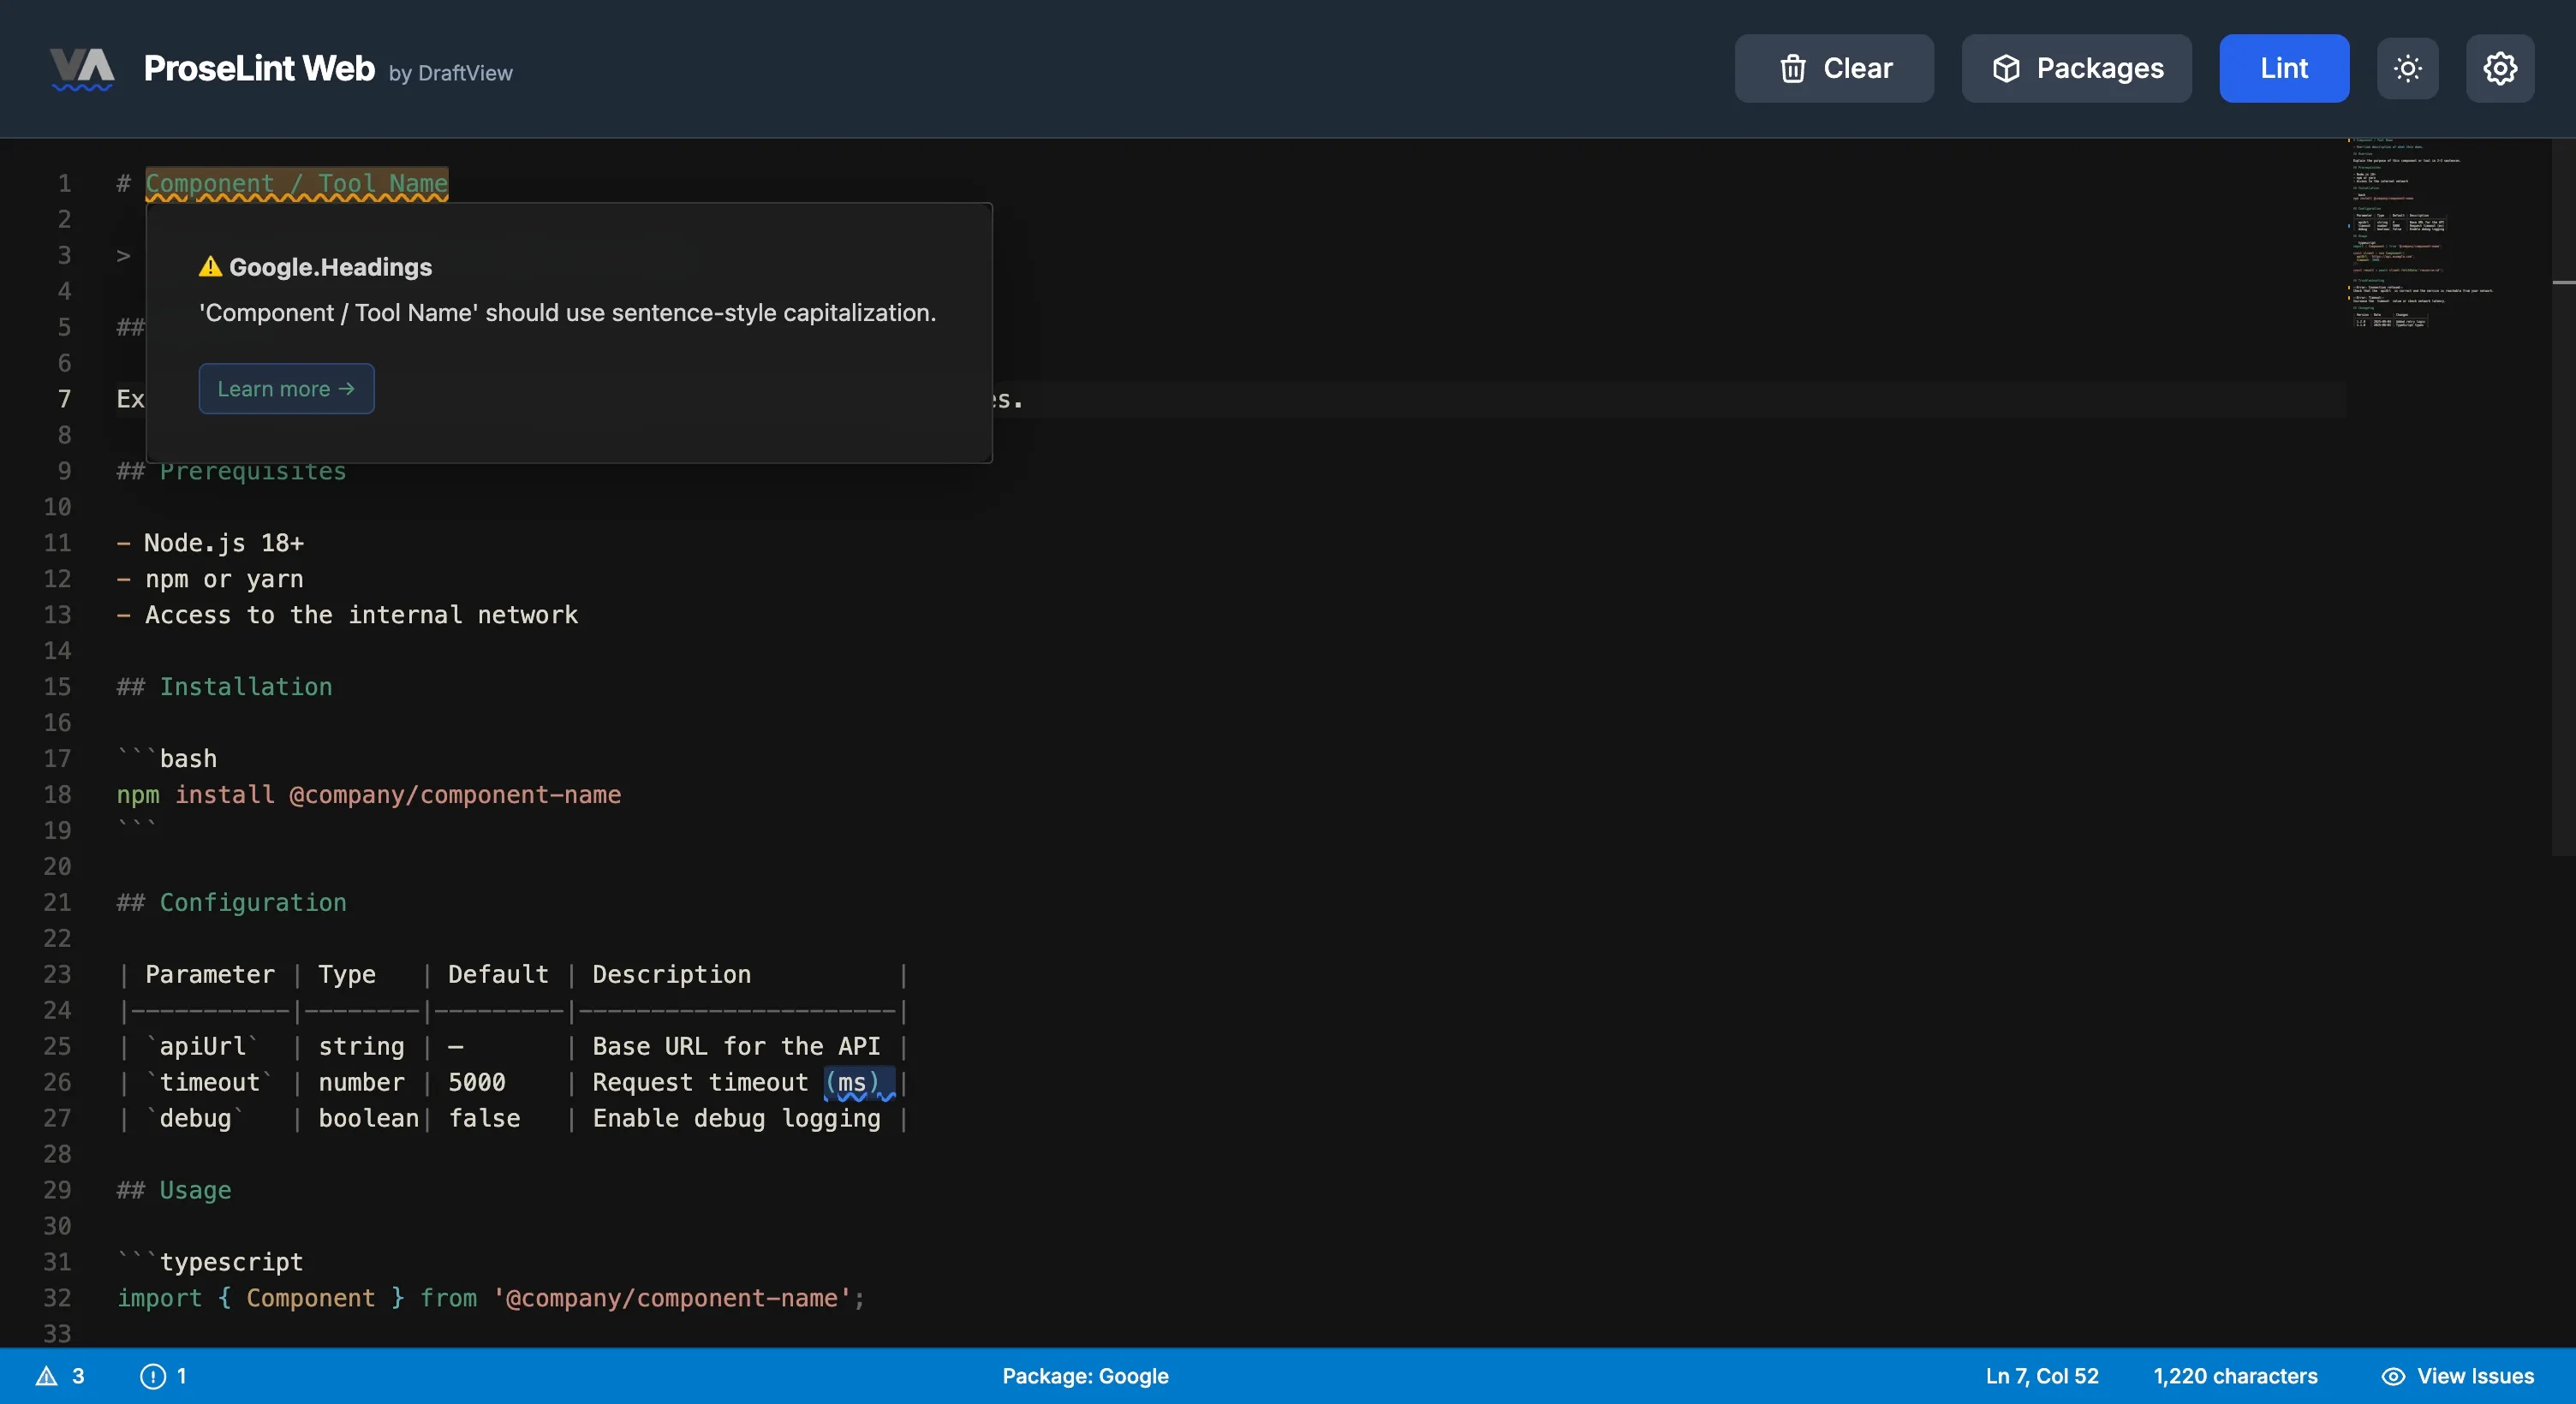The image size is (2576, 1404).
Task: Click the Usage heading line
Action: (174, 1190)
